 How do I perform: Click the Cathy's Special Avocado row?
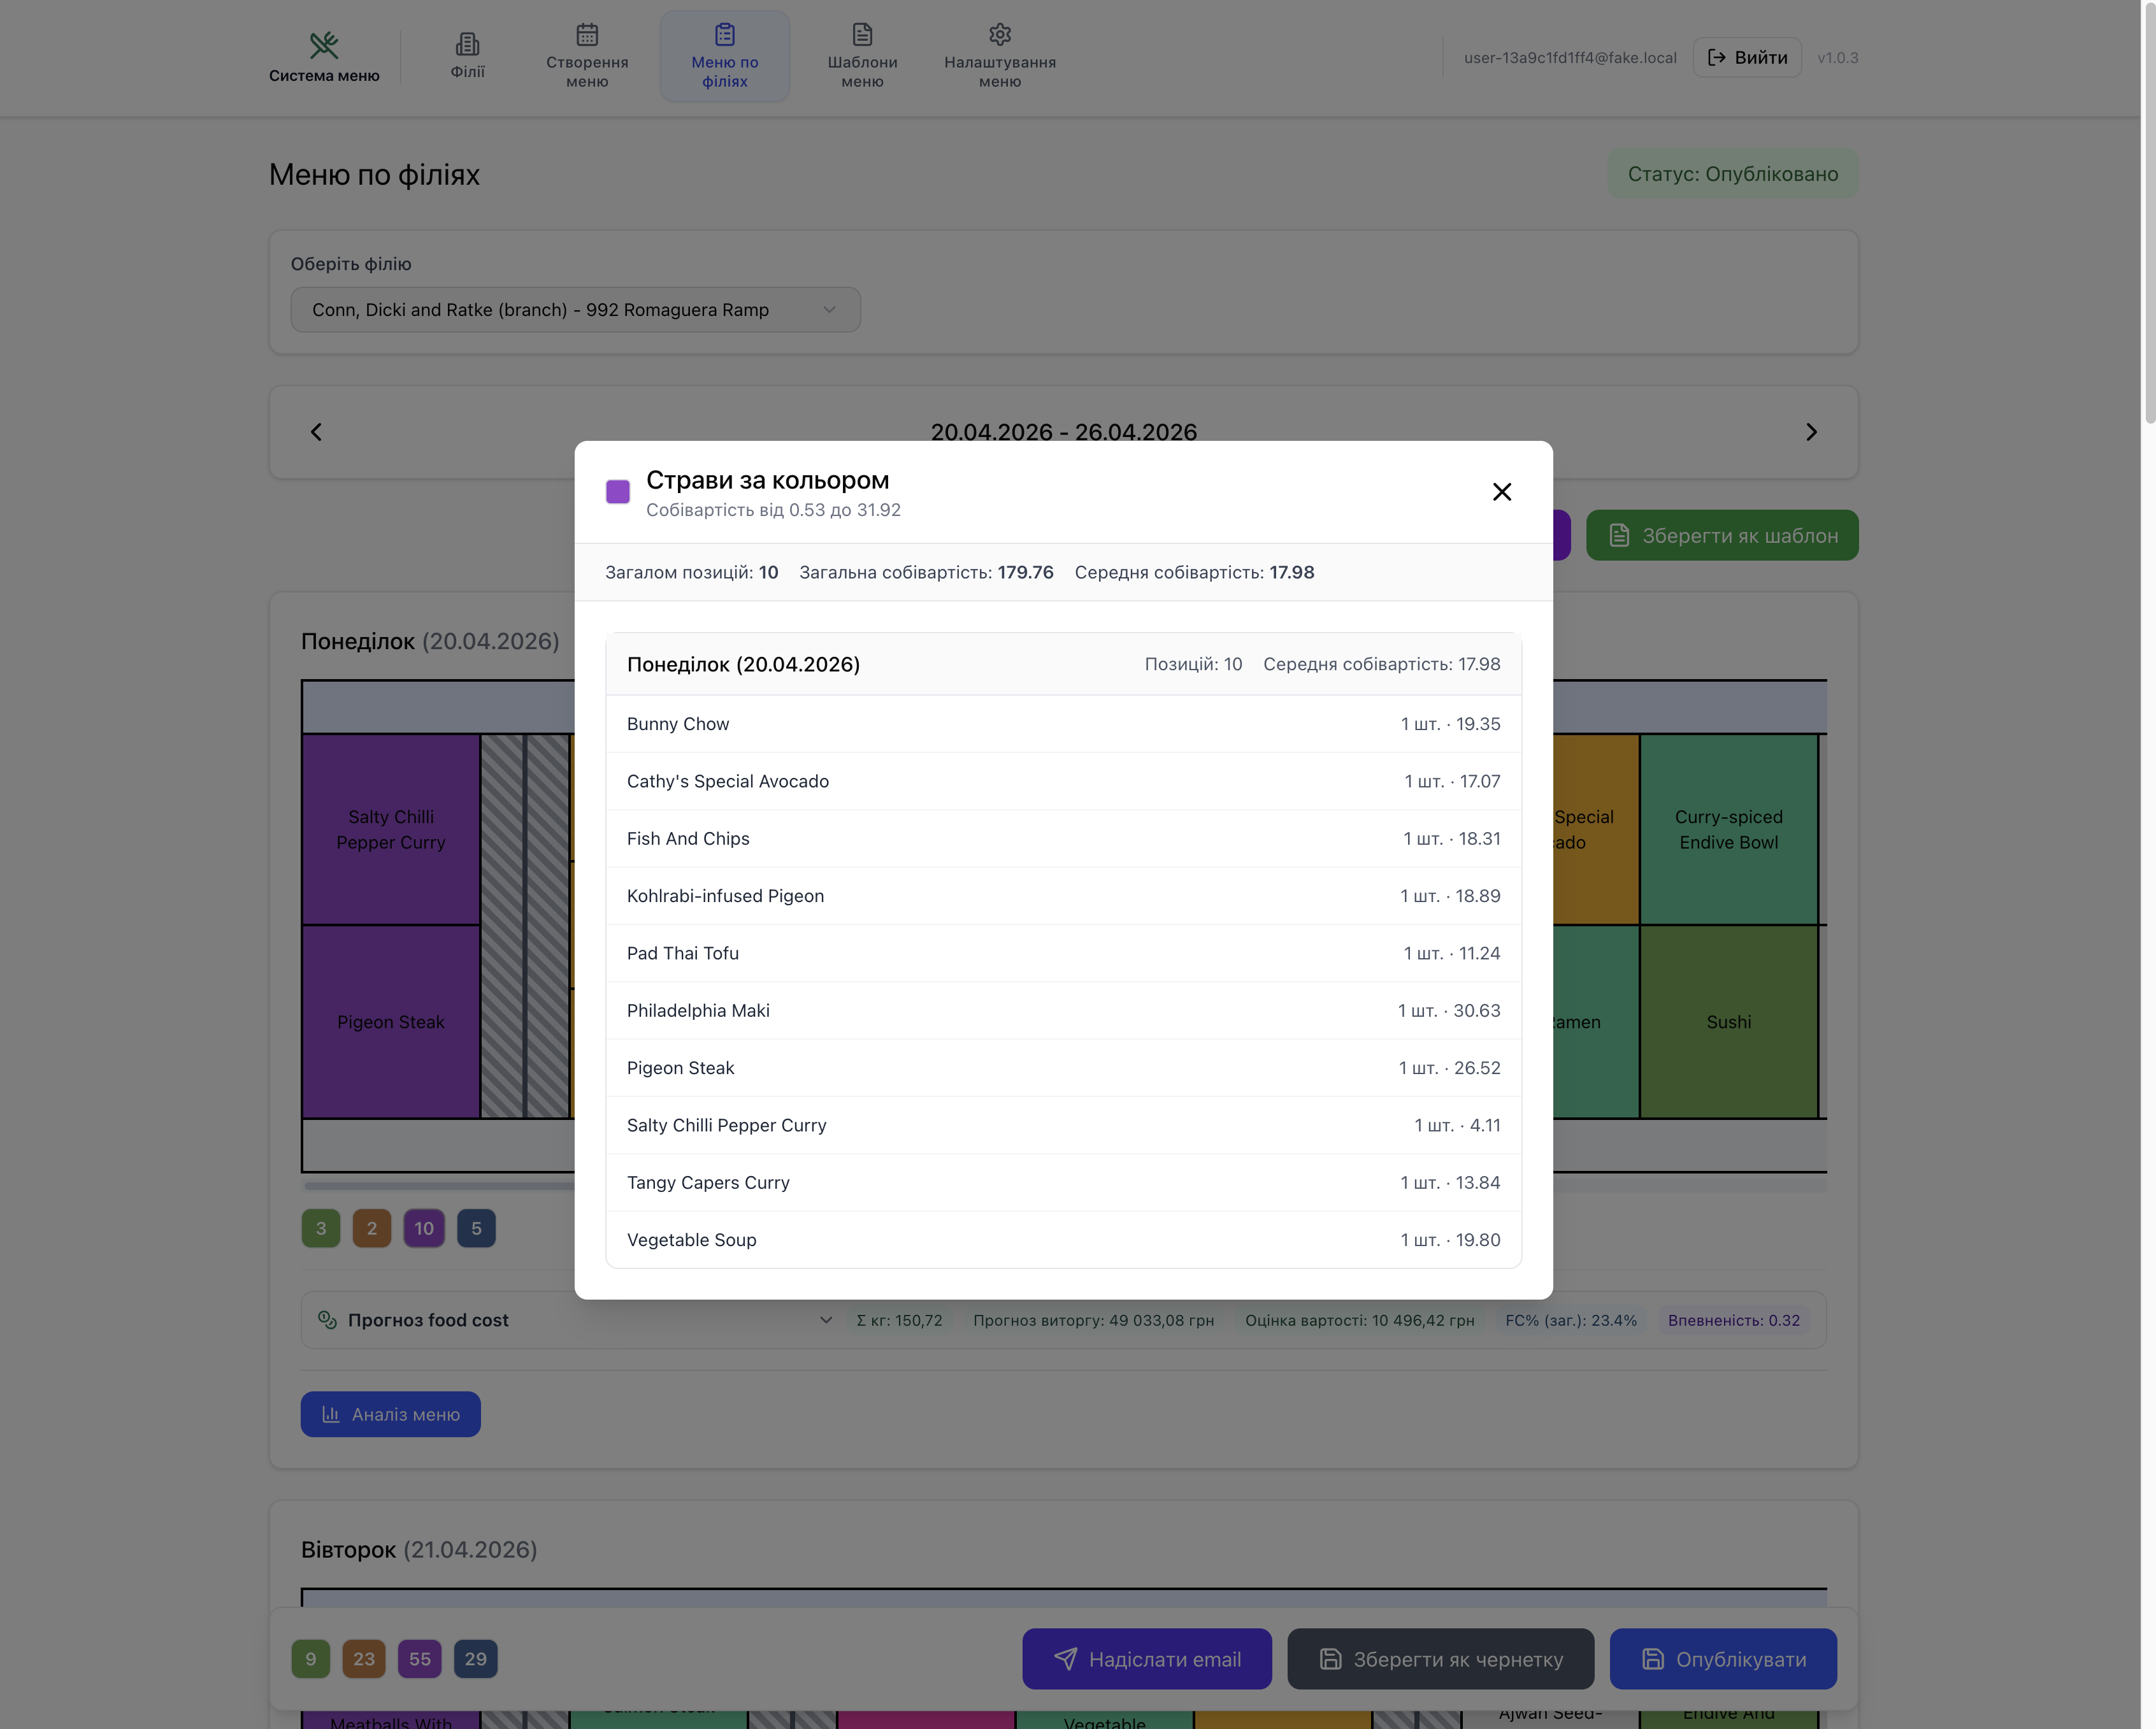pos(1064,781)
